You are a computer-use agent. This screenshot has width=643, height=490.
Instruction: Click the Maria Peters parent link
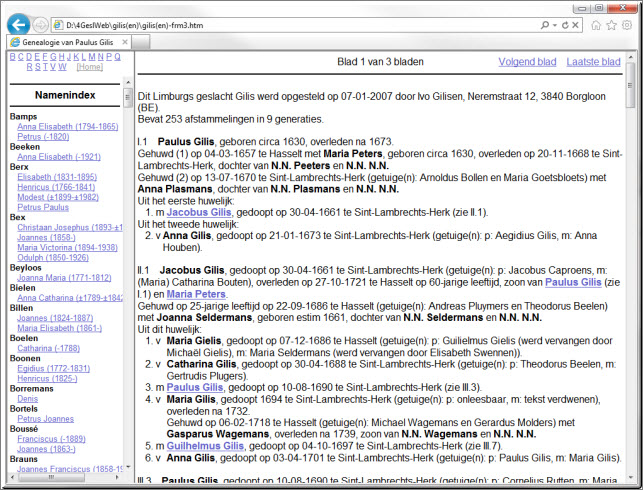(195, 294)
